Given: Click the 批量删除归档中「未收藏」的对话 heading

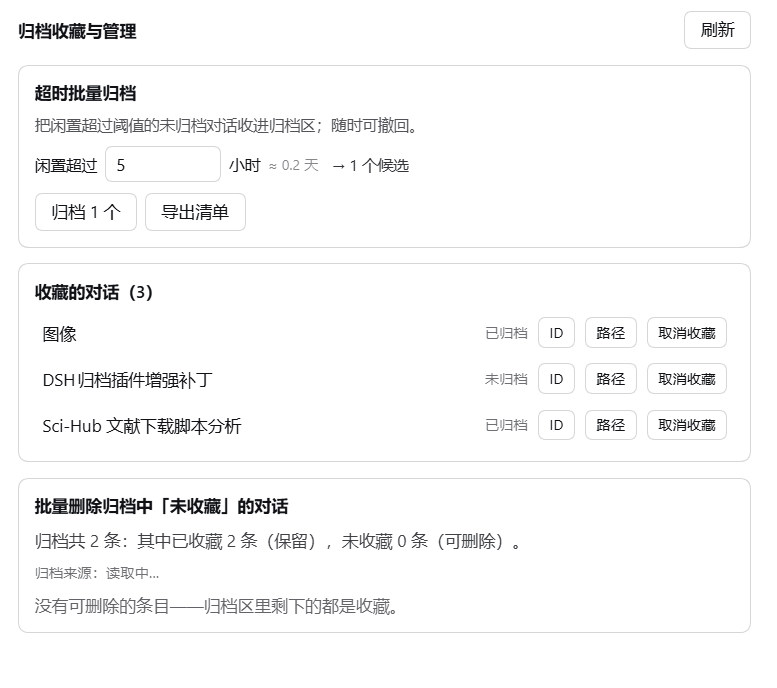Looking at the screenshot, I should pos(161,507).
